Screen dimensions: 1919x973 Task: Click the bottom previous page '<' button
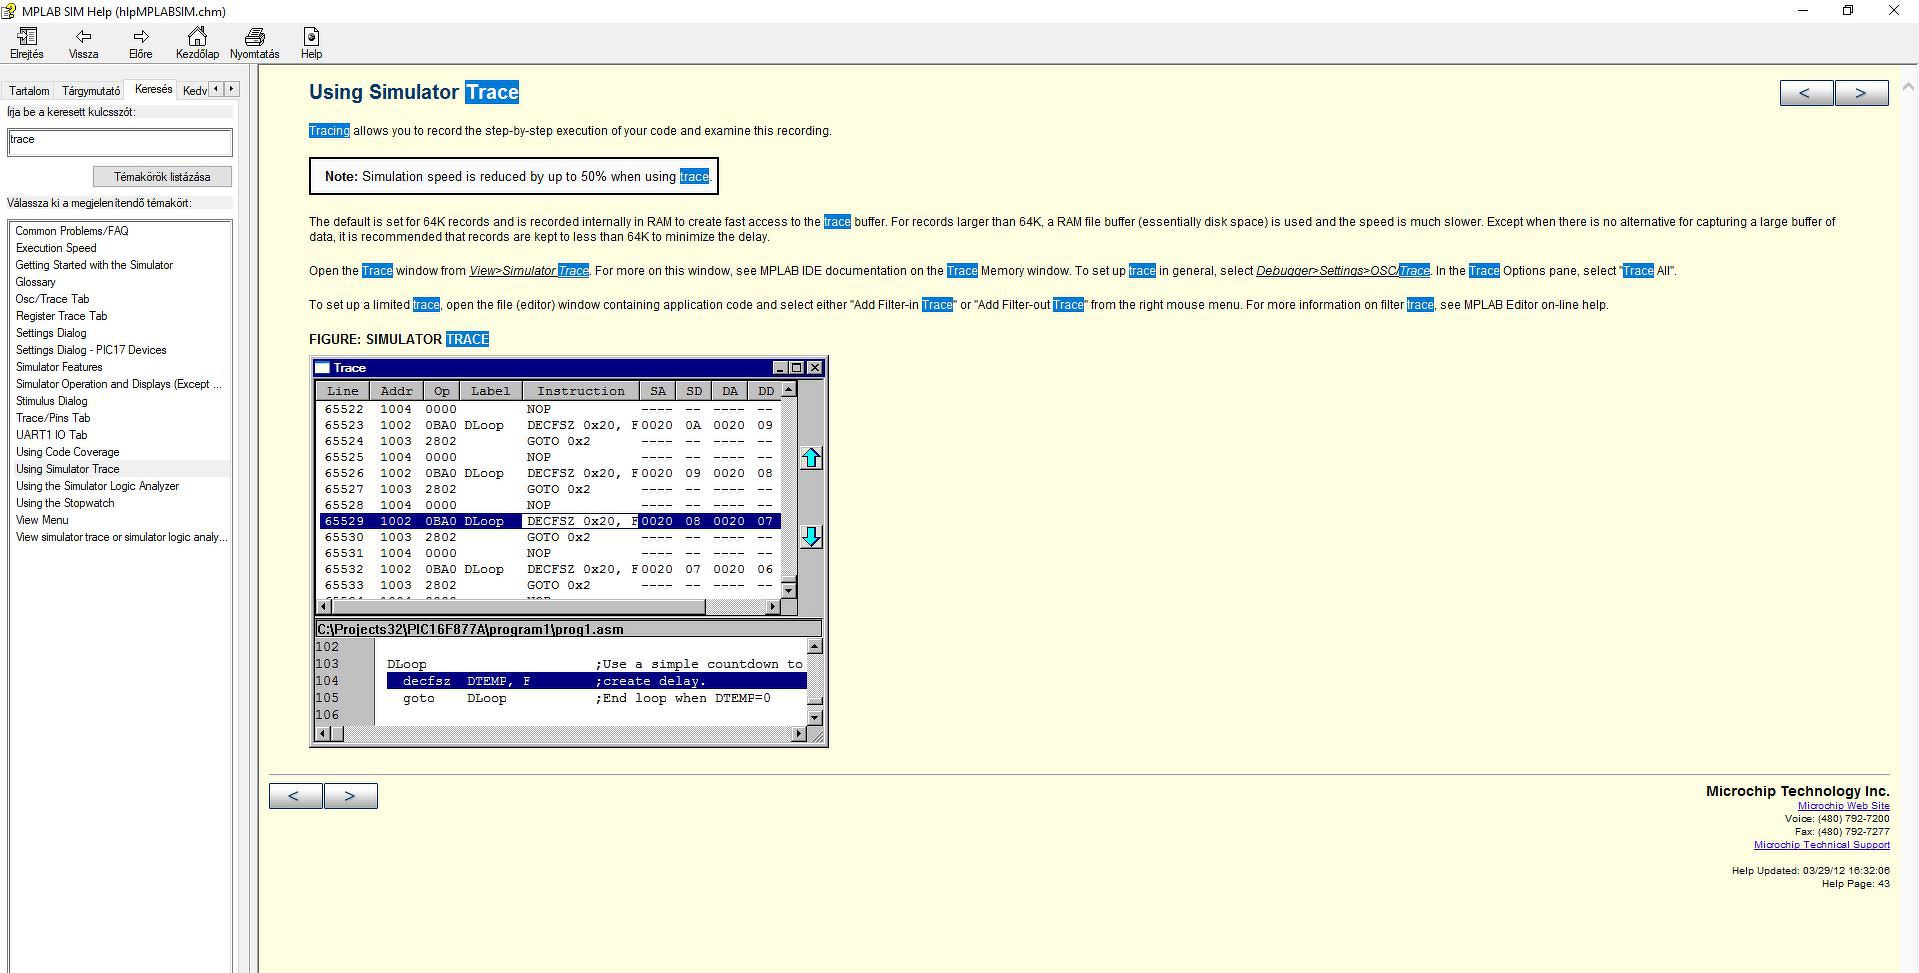pos(295,796)
